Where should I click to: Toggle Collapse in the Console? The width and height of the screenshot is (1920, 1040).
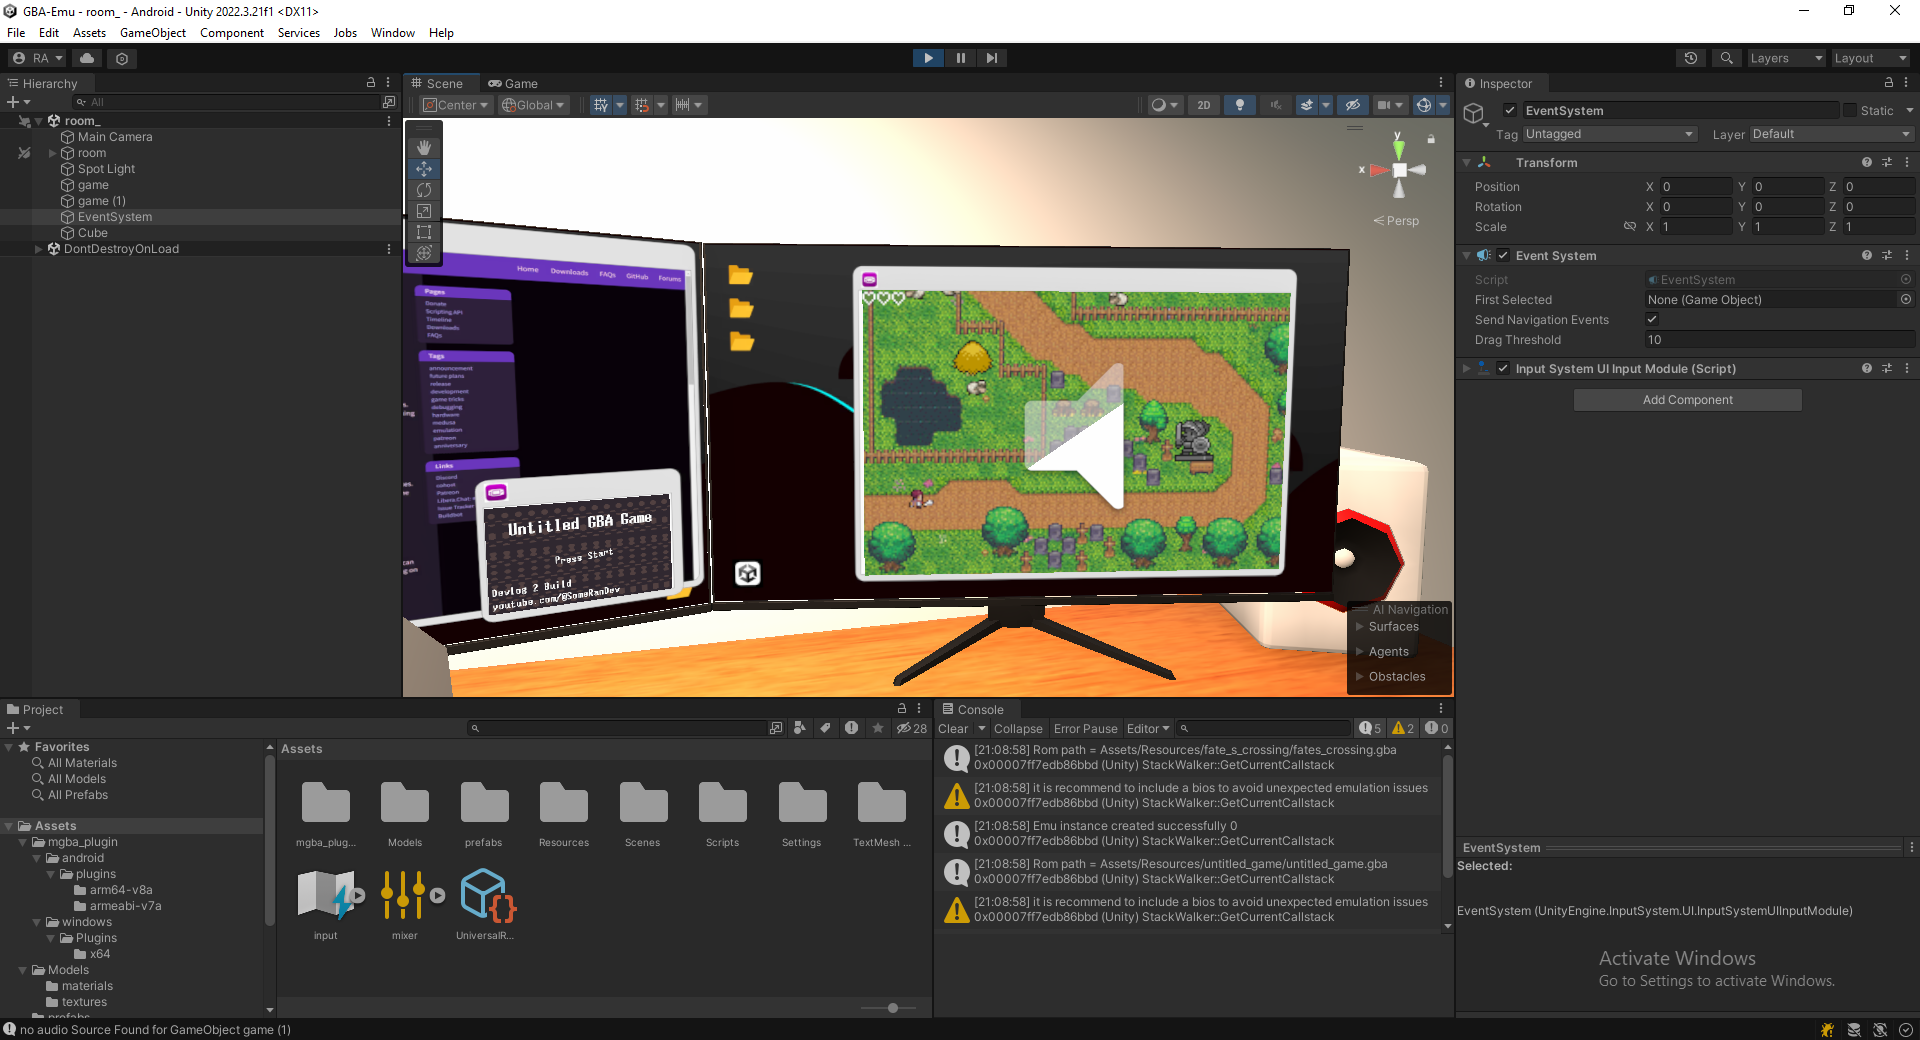pos(1018,729)
